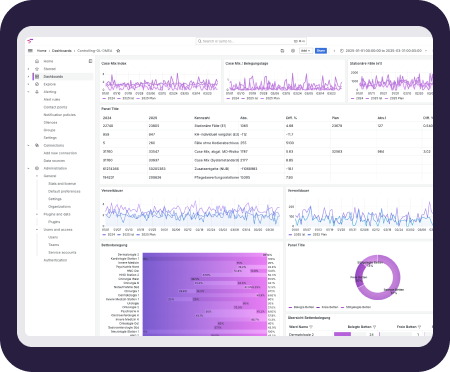Click the Home house icon in sidebar
This screenshot has height=372, width=450.
(x=37, y=61)
